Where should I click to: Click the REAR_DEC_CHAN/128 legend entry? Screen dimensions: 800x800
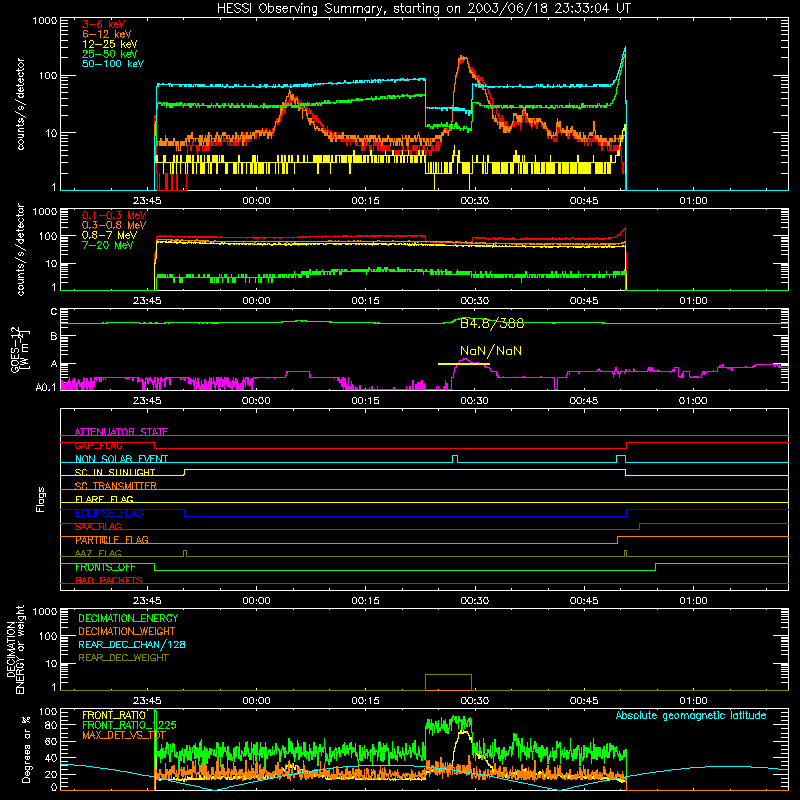pos(132,644)
